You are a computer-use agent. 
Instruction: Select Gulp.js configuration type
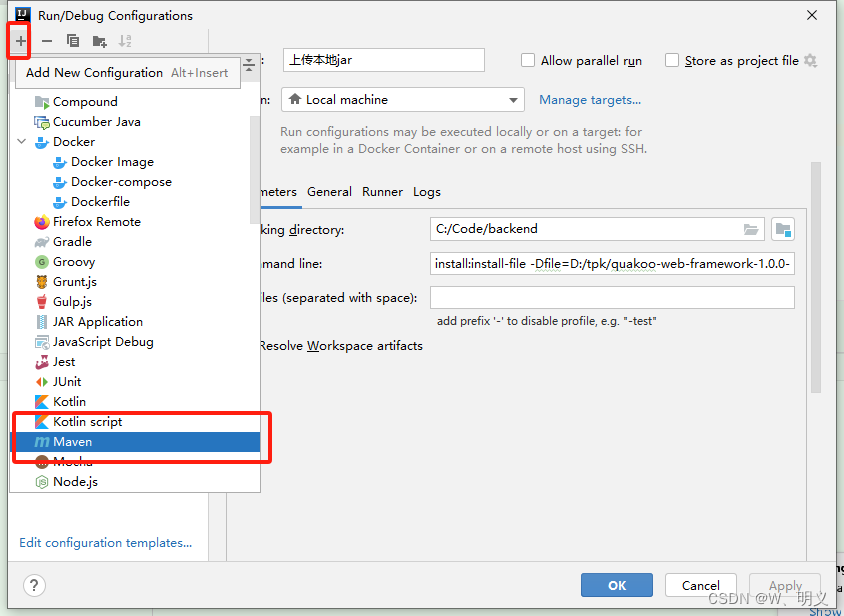coord(135,302)
